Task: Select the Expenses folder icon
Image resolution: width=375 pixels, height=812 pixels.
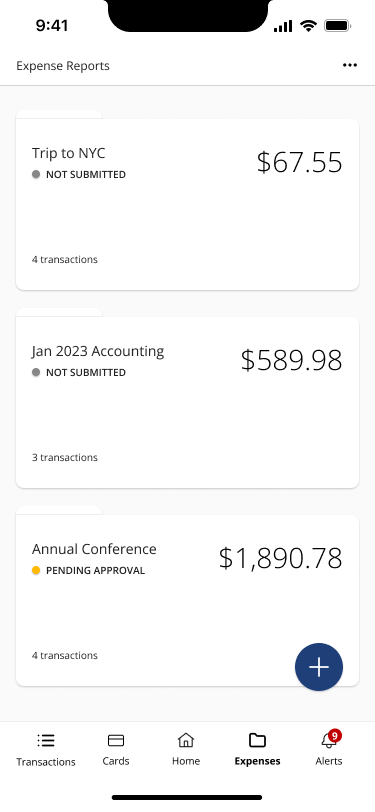Action: pyautogui.click(x=257, y=740)
